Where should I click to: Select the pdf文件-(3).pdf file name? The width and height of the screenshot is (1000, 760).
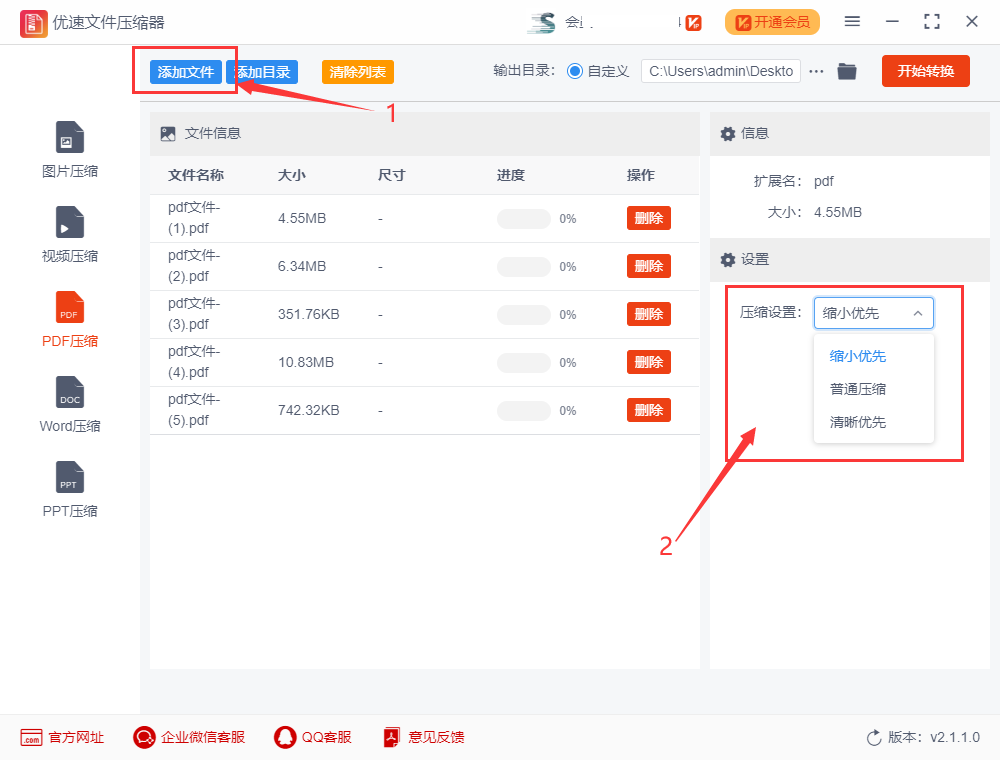(x=194, y=314)
